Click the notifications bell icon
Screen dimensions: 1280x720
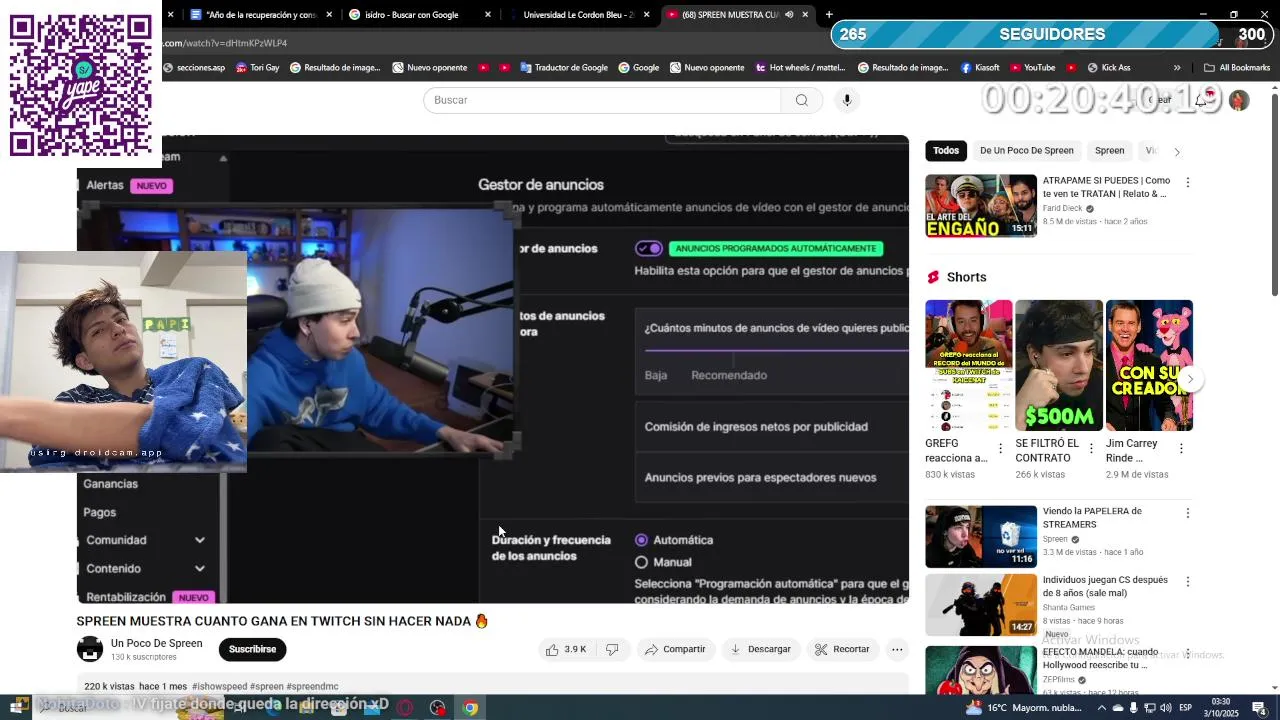[x=1201, y=100]
